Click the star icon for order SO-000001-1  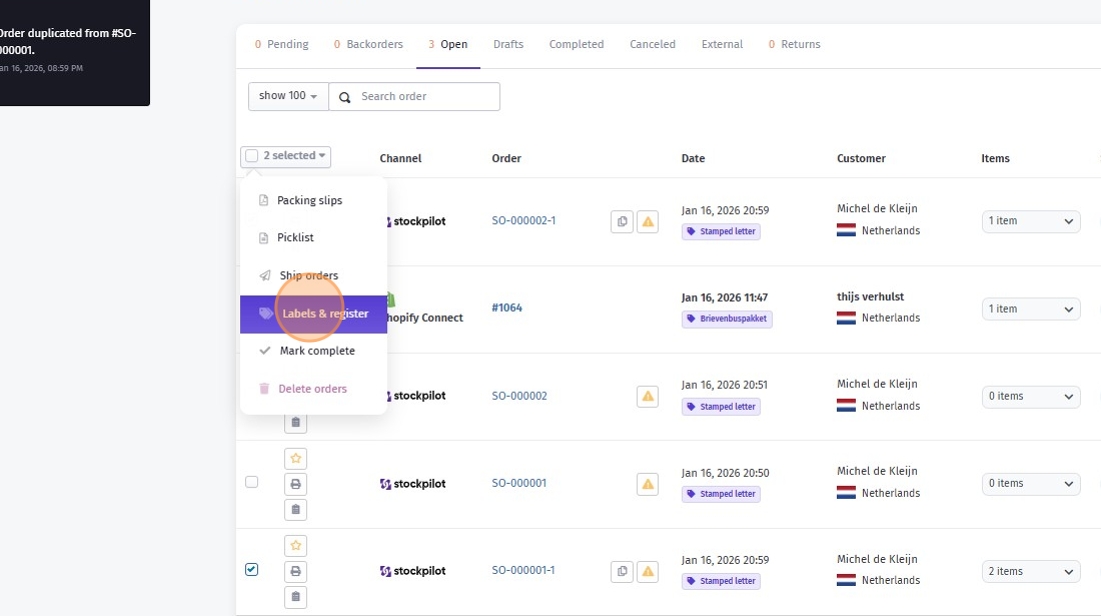point(295,546)
